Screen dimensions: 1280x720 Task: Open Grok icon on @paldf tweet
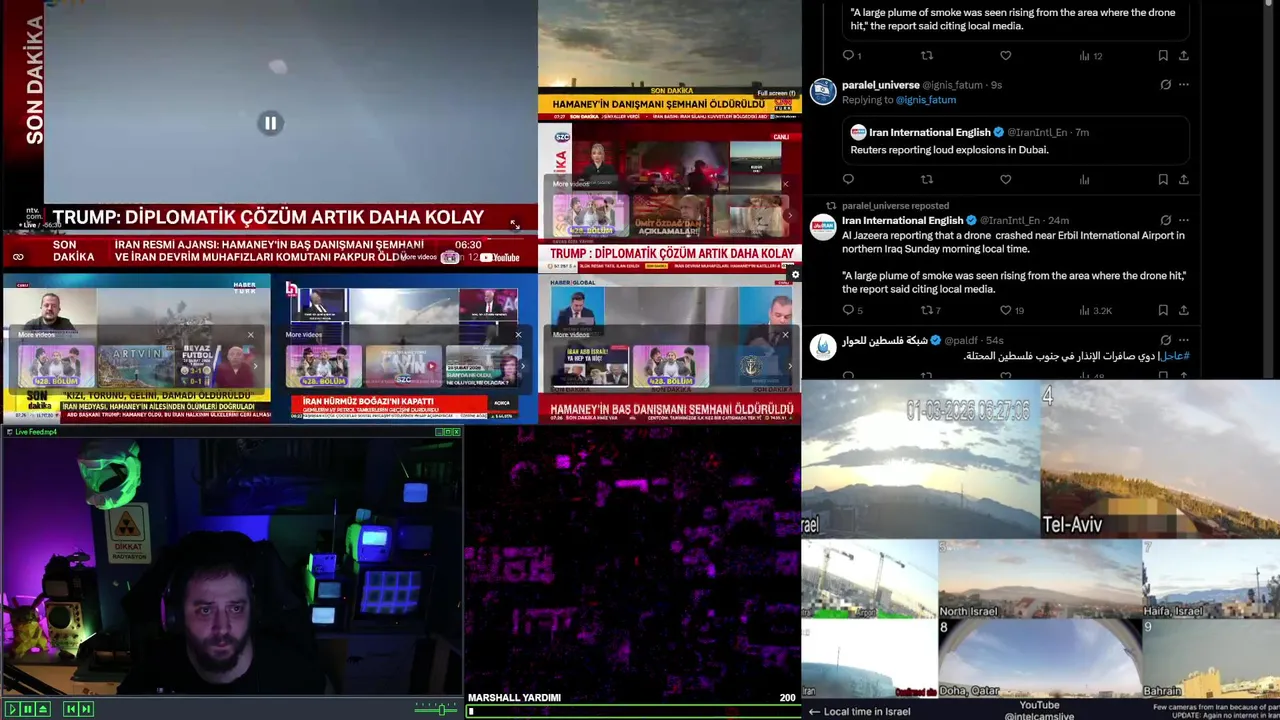click(1165, 340)
